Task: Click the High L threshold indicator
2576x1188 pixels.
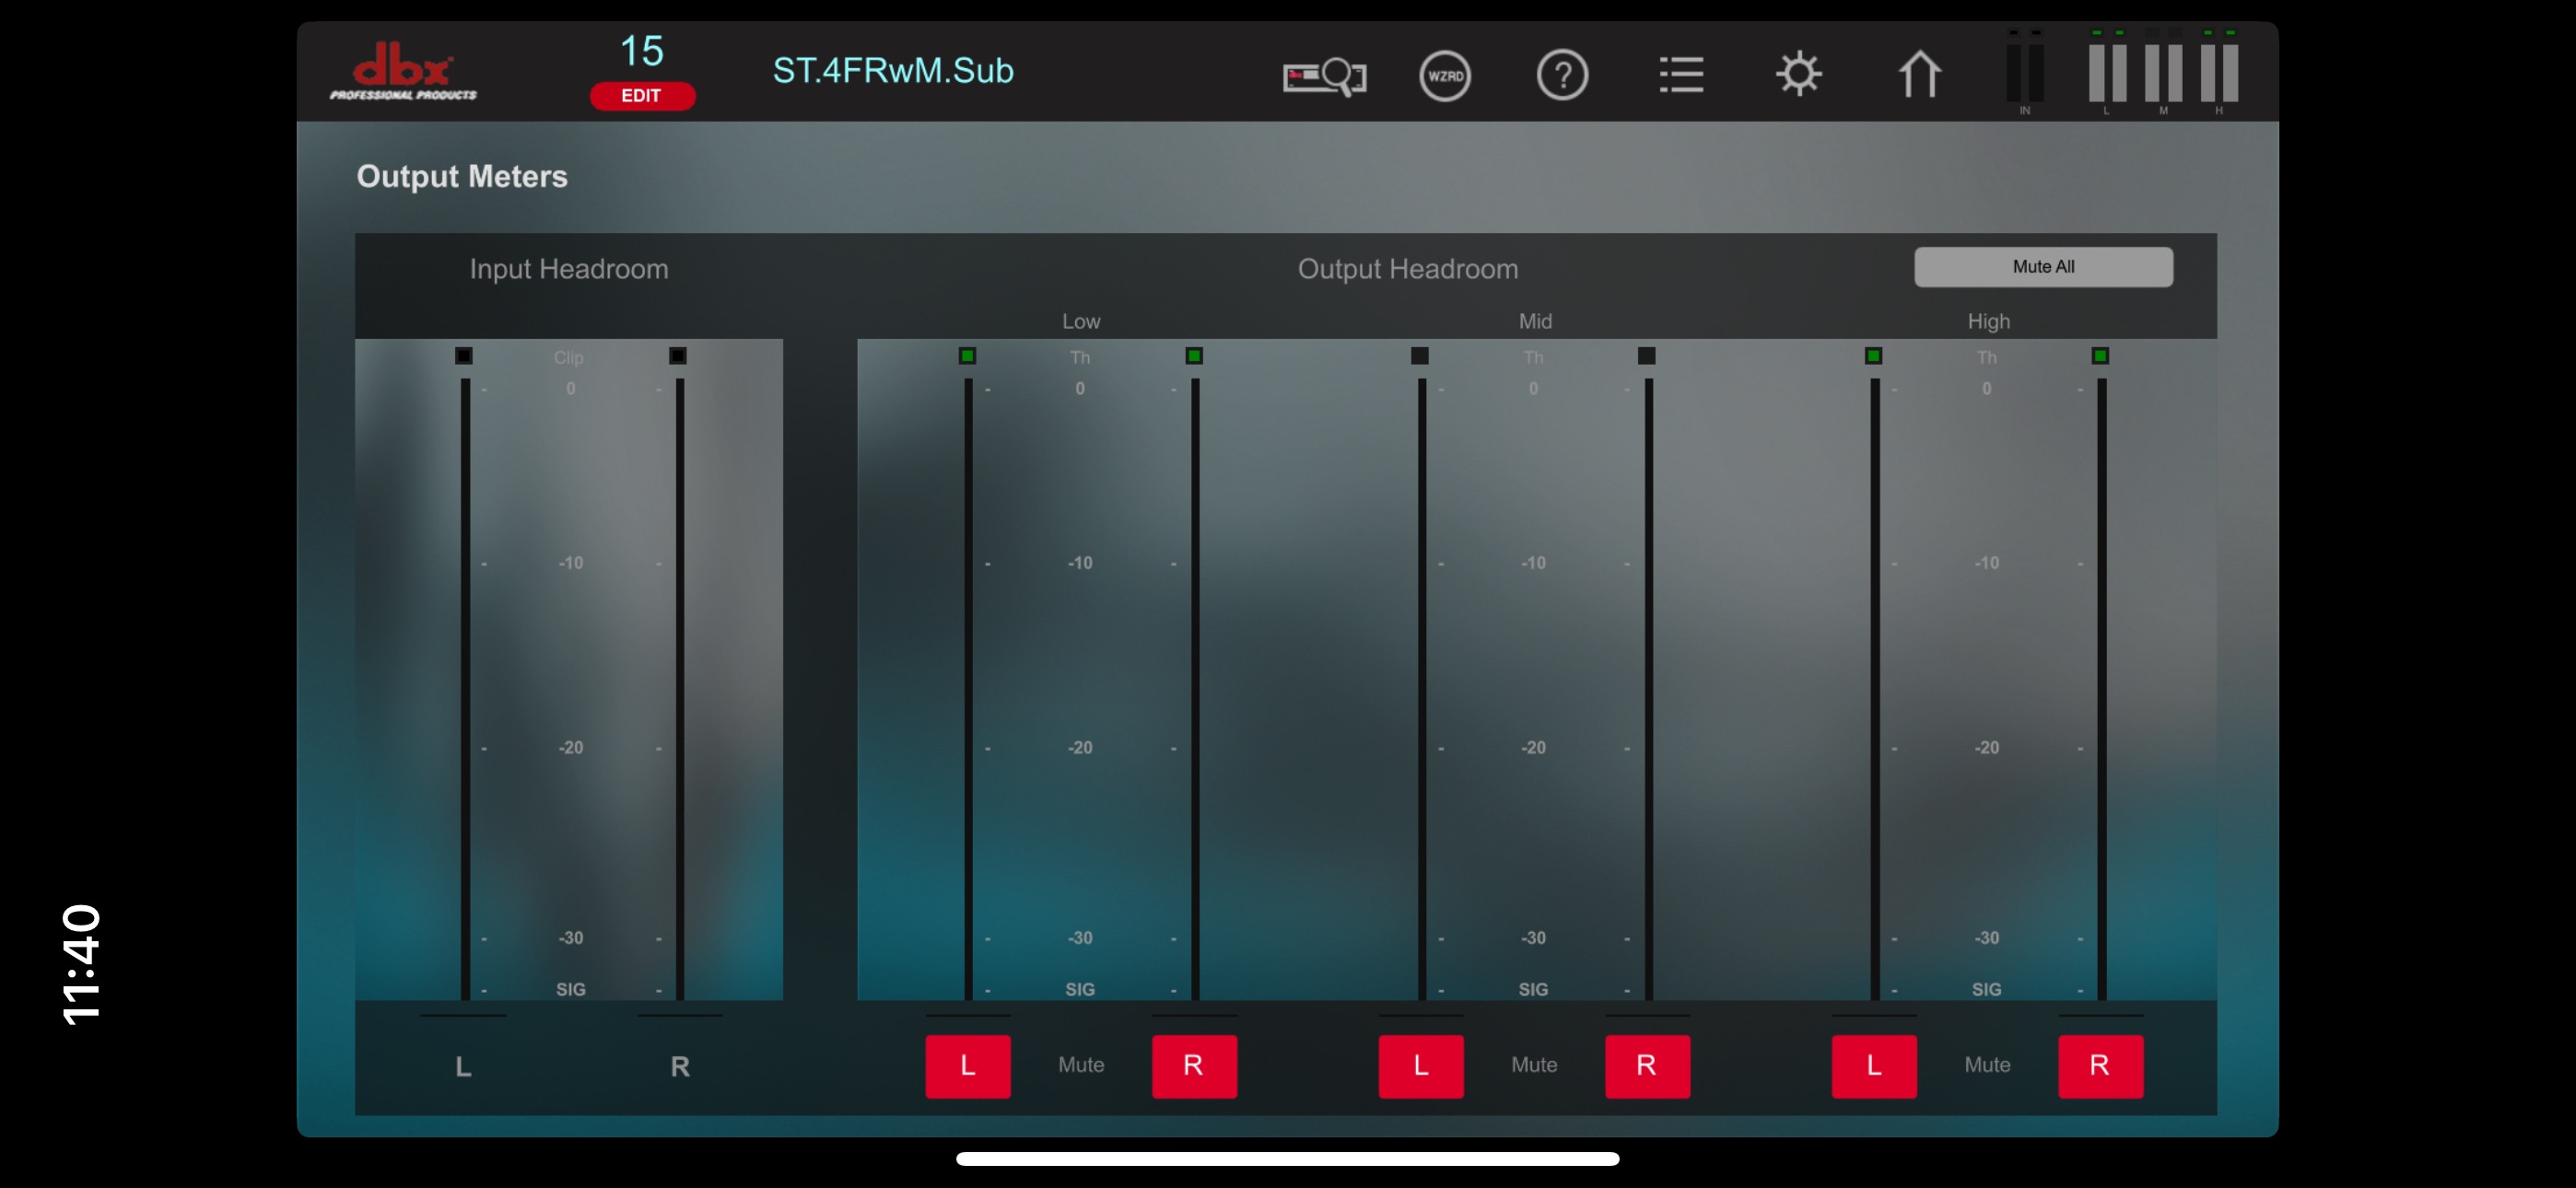Action: click(1874, 356)
